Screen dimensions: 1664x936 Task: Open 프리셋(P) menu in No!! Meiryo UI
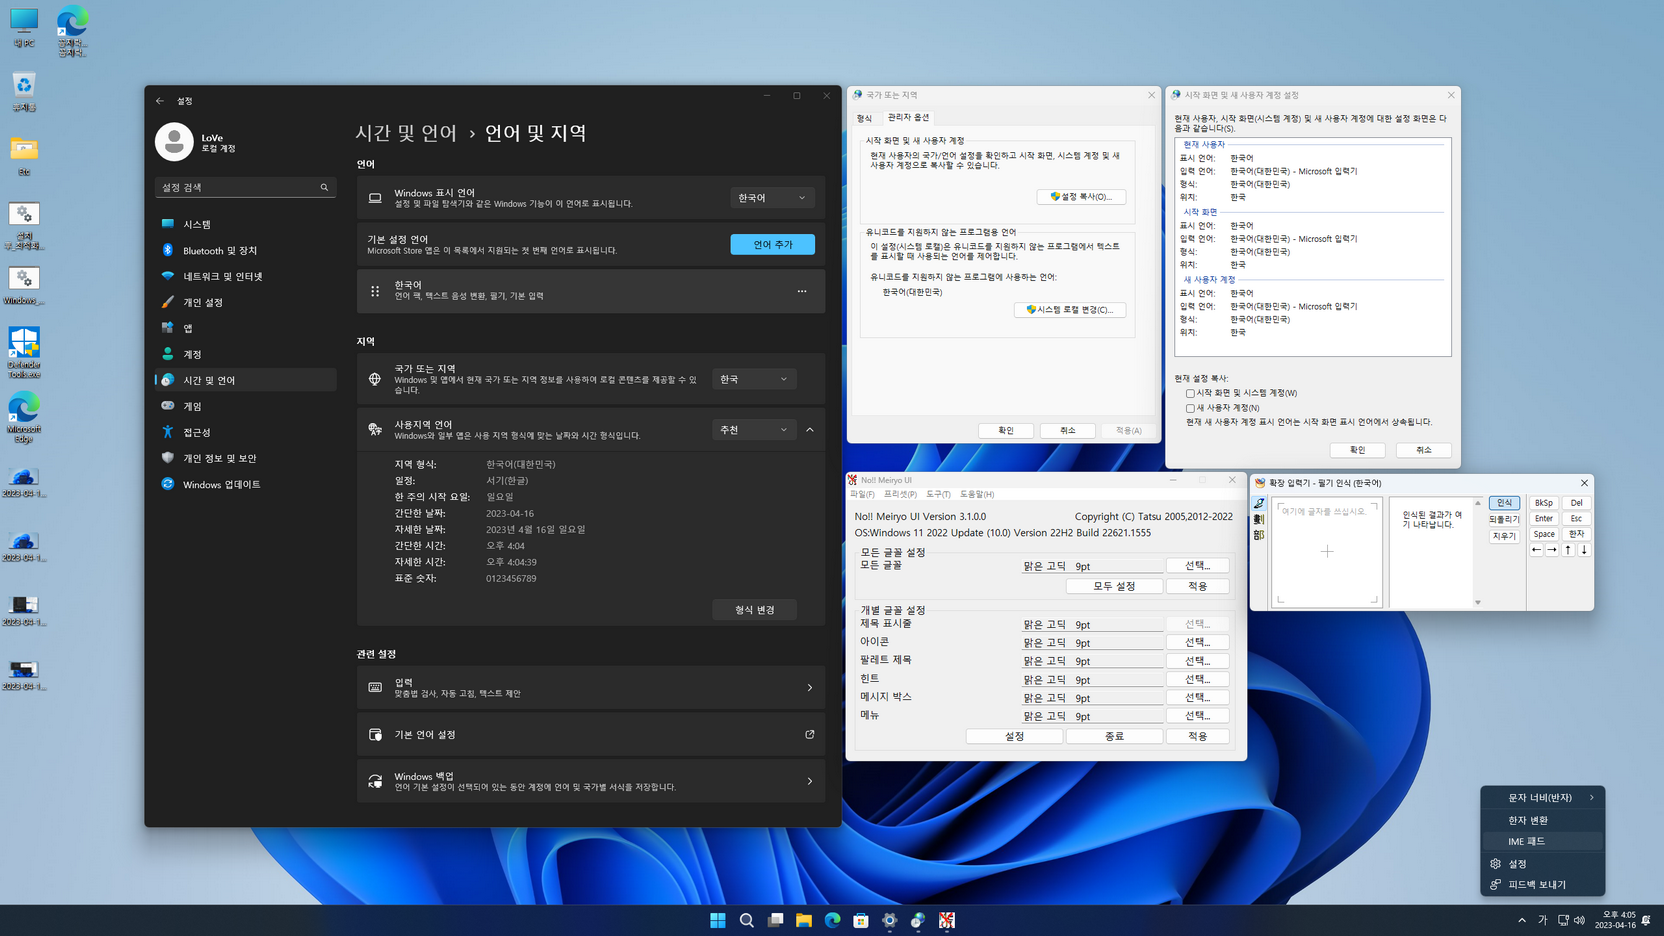click(900, 494)
